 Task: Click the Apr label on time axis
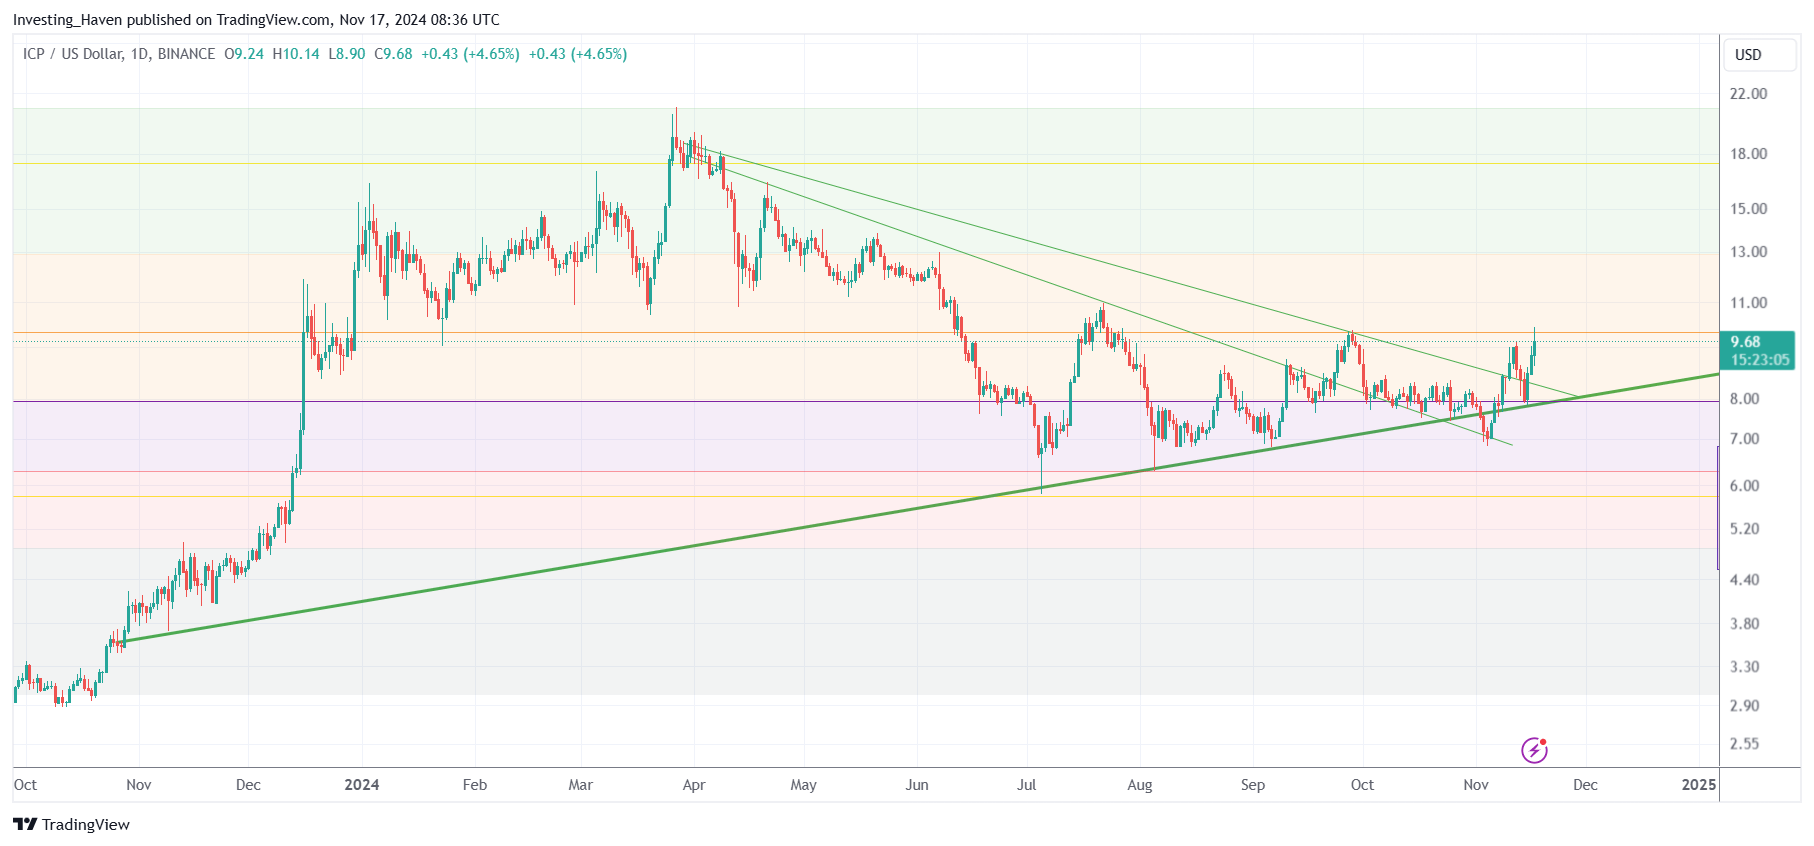pos(694,785)
